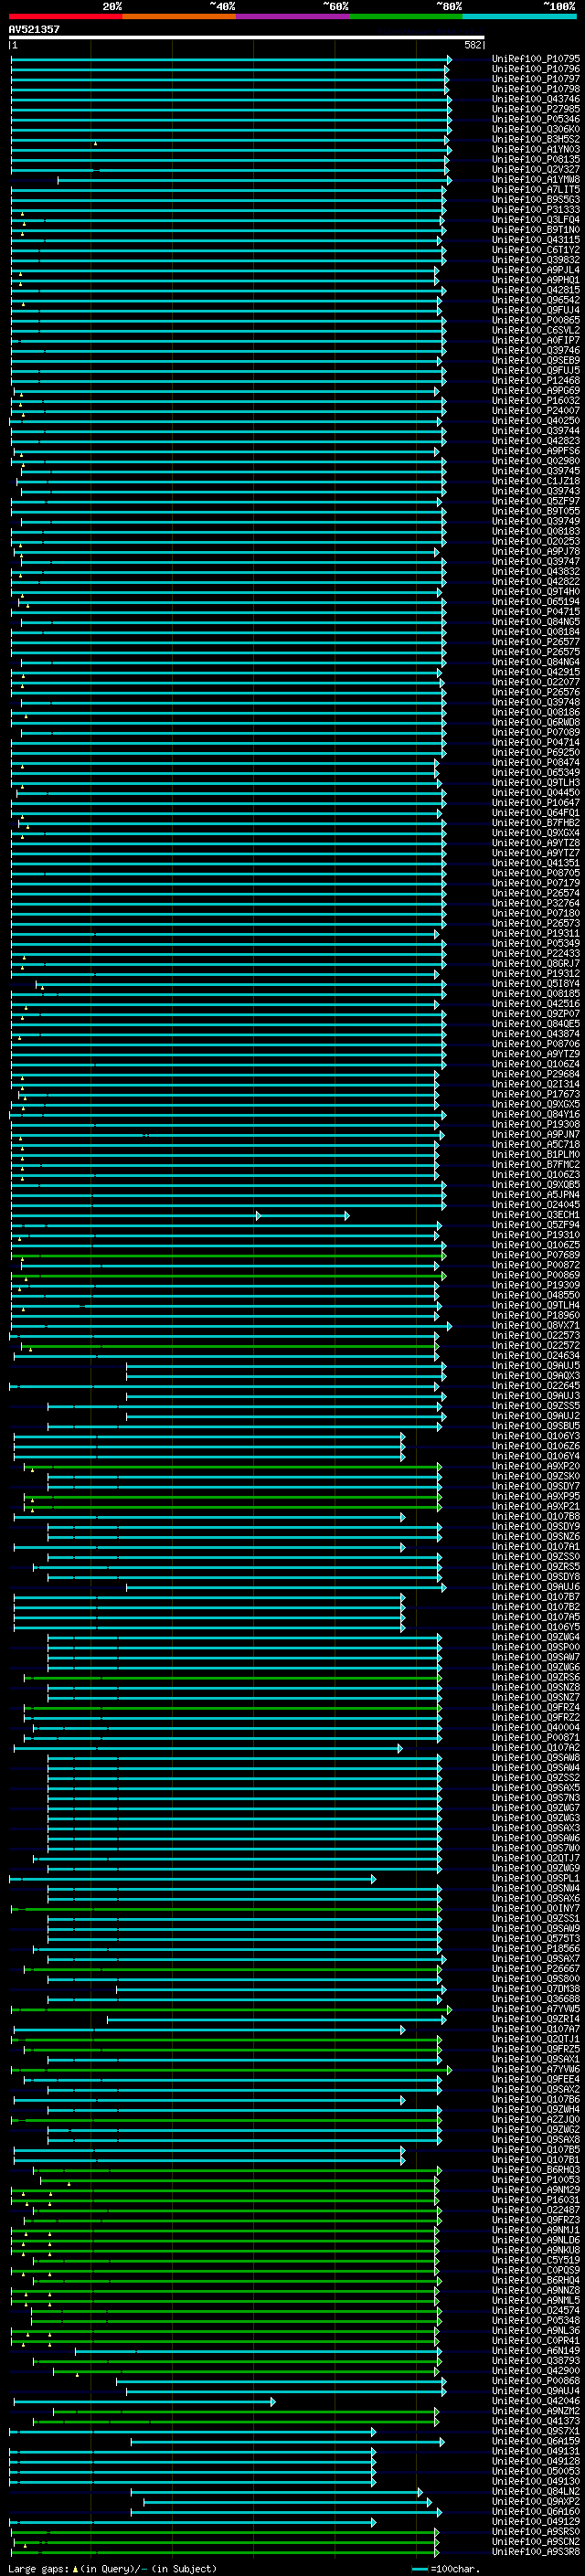Choose hit UniRef100_P19311
585x2576 pixels.
(536, 933)
